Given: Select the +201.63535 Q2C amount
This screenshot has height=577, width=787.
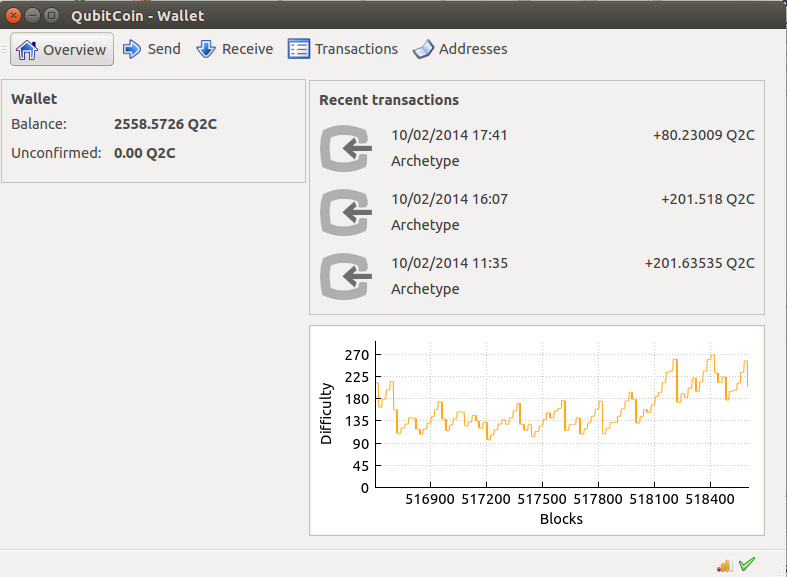Looking at the screenshot, I should 700,263.
